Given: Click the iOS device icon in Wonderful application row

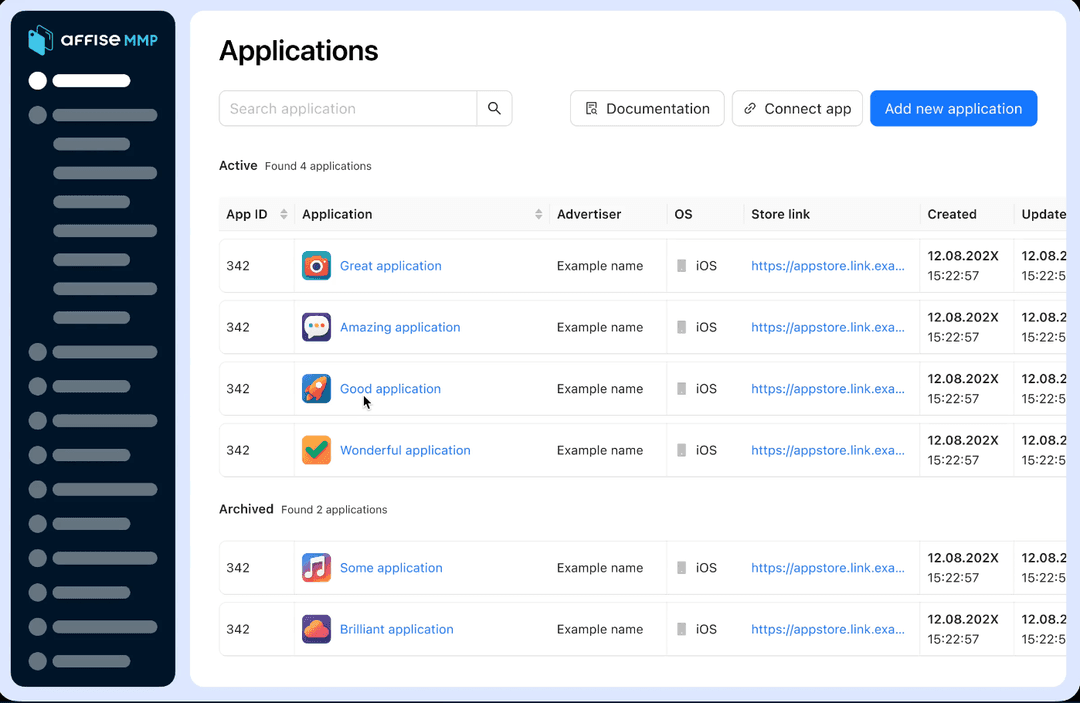Looking at the screenshot, I should (681, 450).
